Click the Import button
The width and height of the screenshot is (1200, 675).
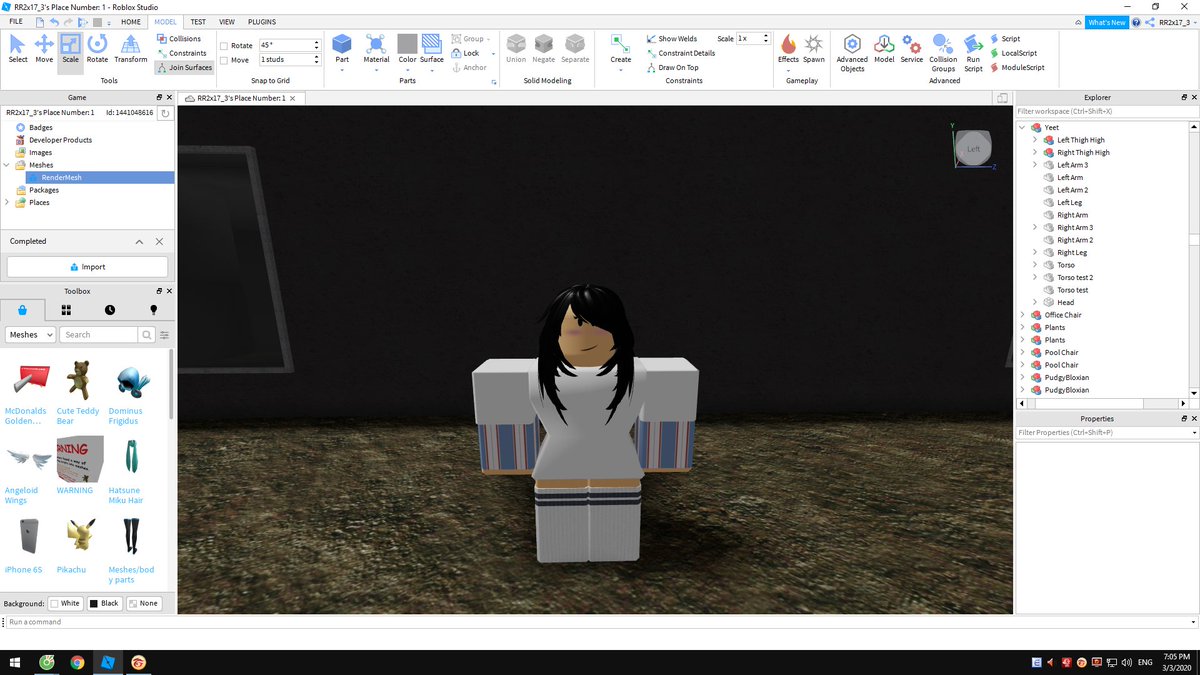point(87,267)
